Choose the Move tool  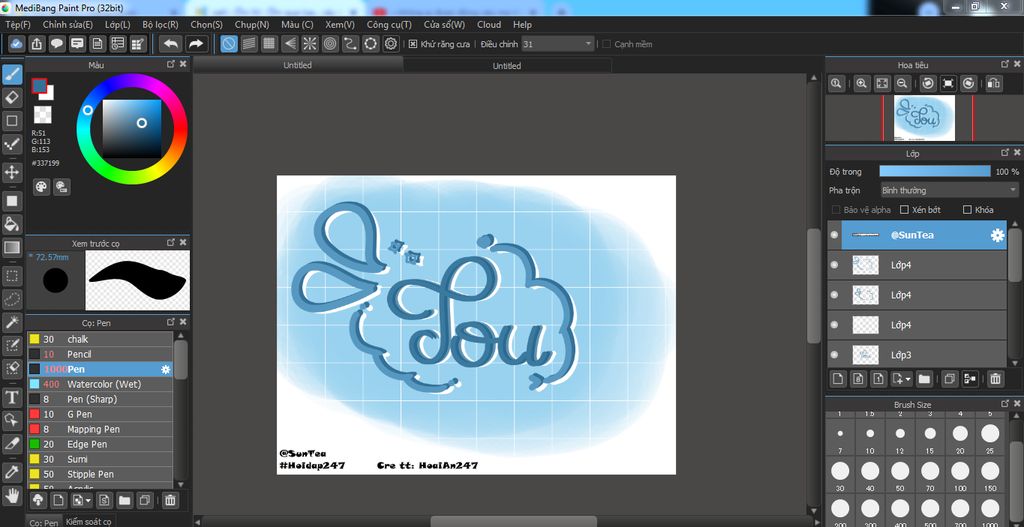click(12, 172)
